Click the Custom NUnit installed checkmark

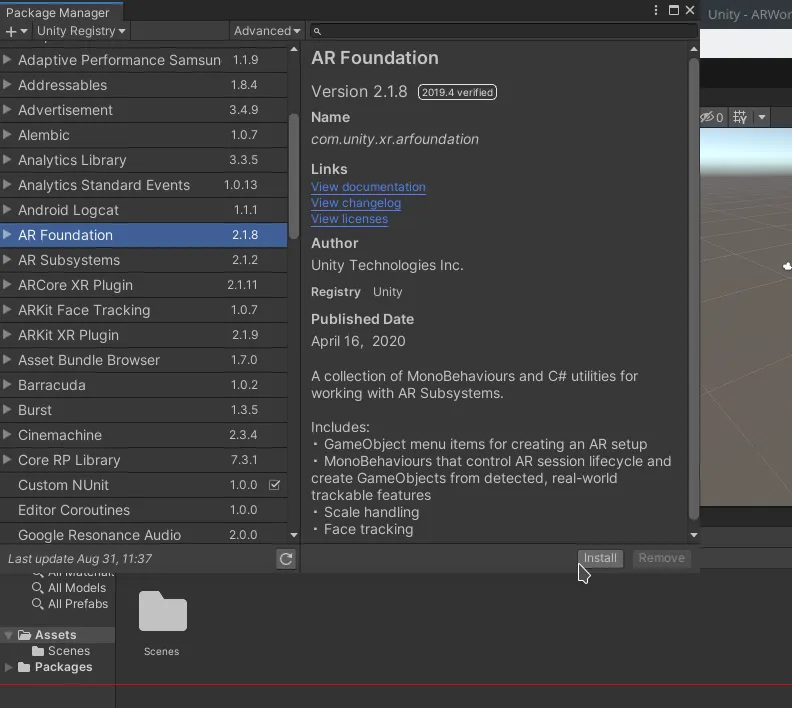pyautogui.click(x=274, y=485)
